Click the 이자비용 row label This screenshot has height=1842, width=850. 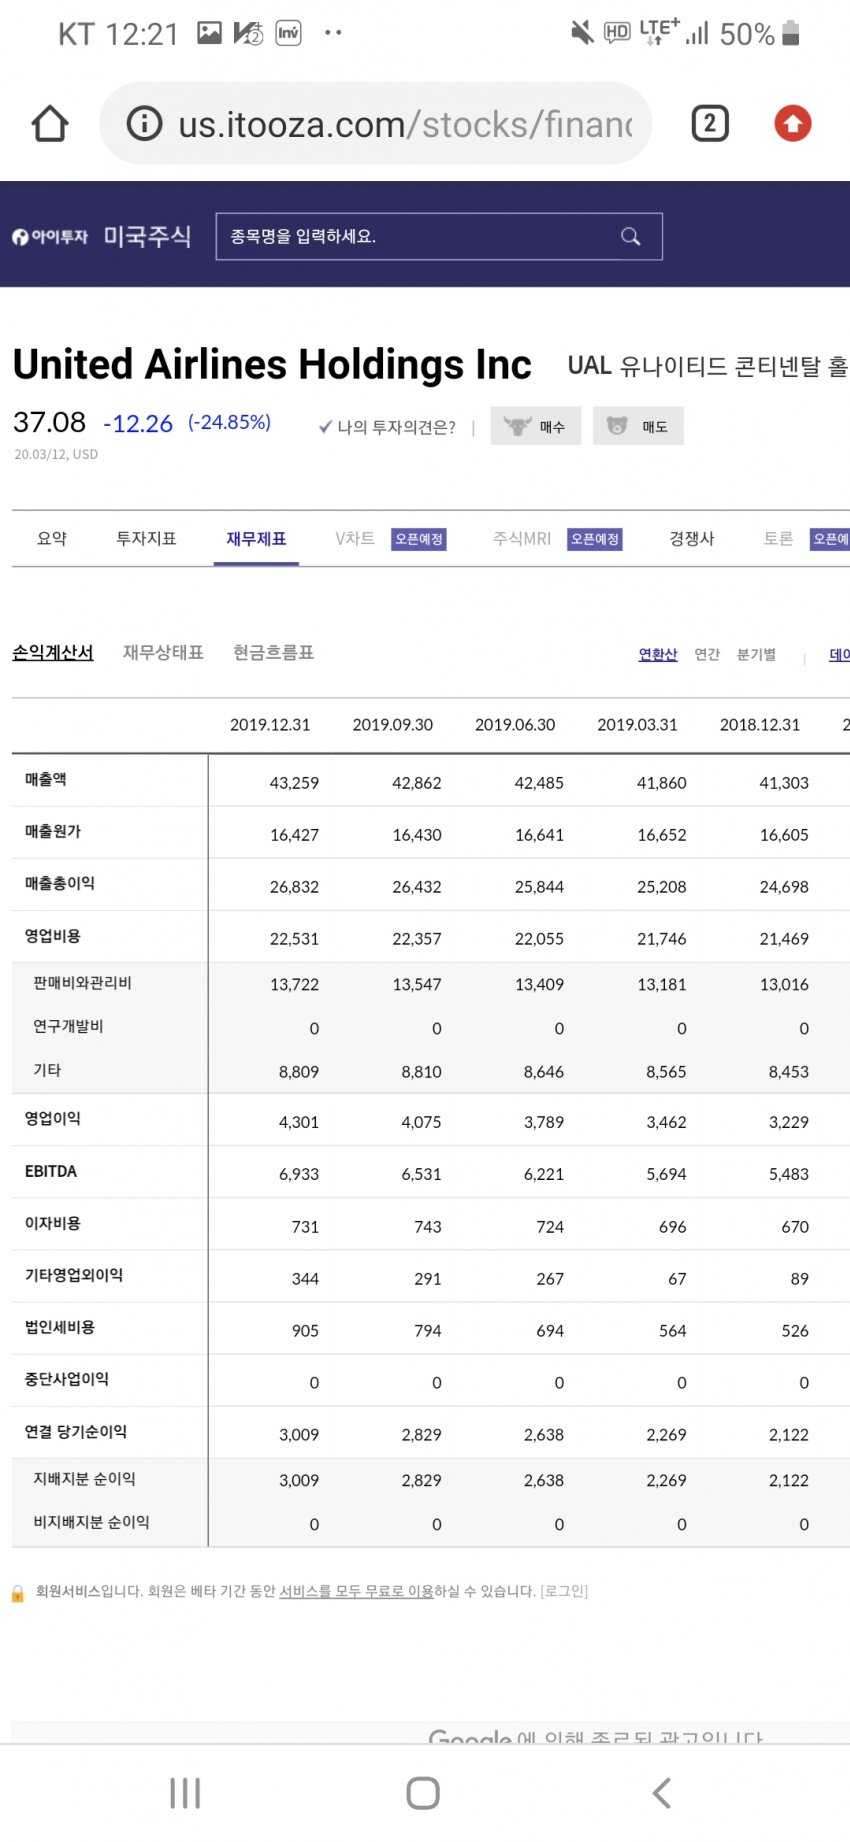53,1223
